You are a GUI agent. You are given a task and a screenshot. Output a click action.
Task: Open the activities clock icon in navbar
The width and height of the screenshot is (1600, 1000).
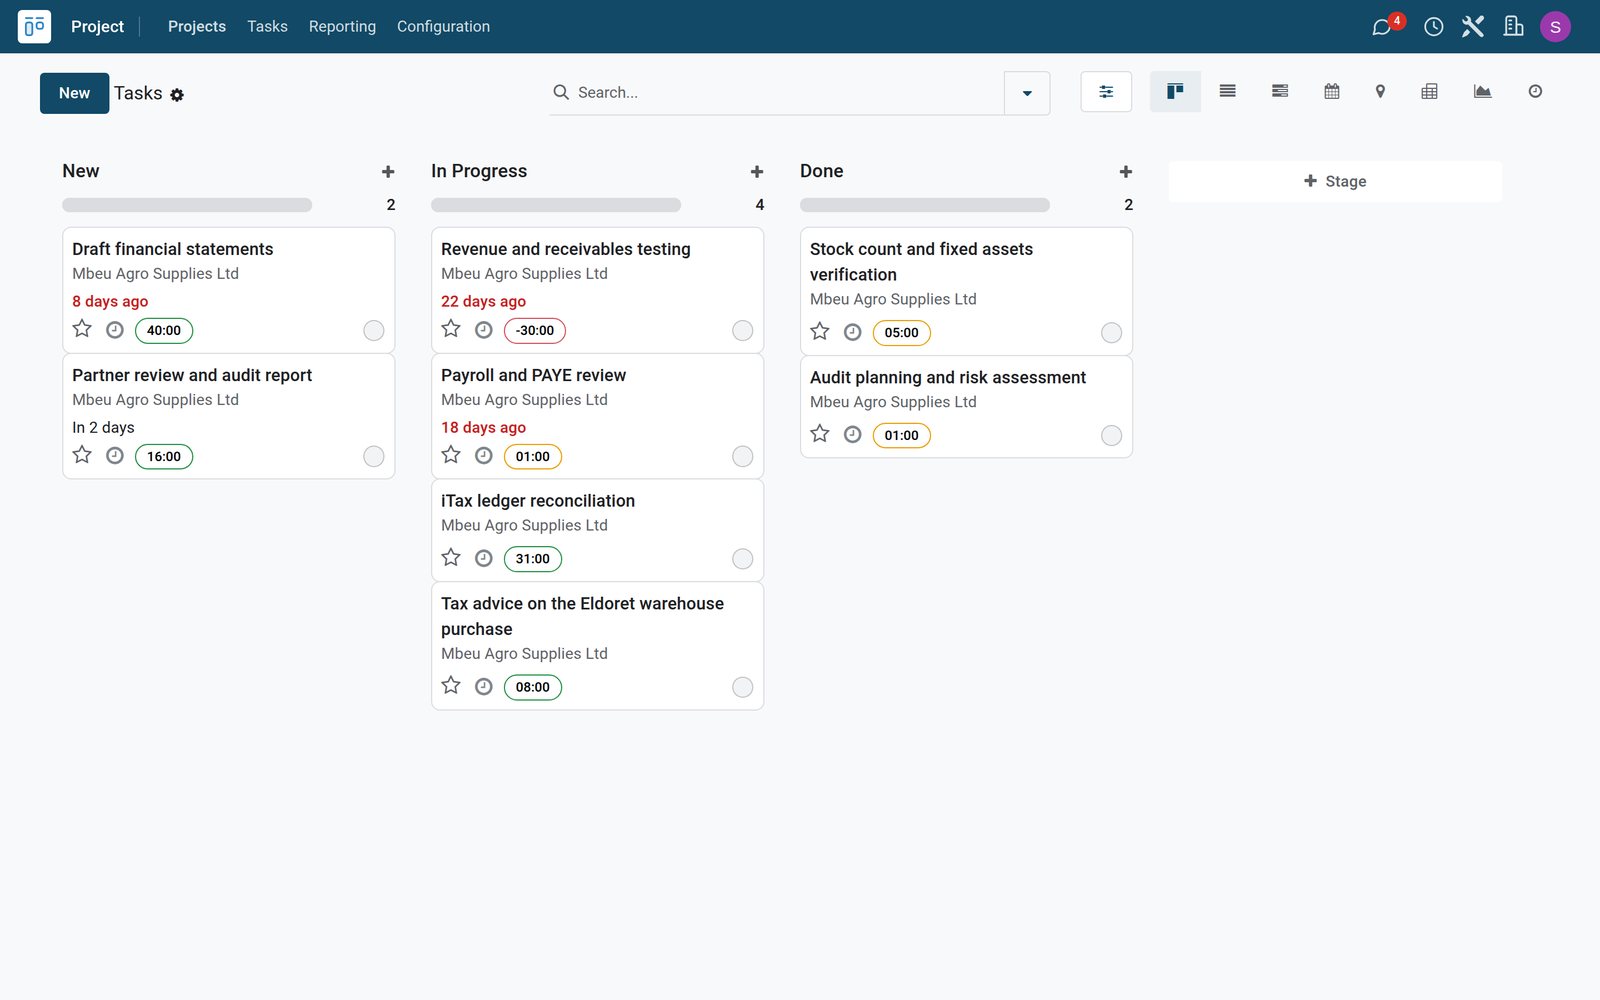coord(1433,27)
